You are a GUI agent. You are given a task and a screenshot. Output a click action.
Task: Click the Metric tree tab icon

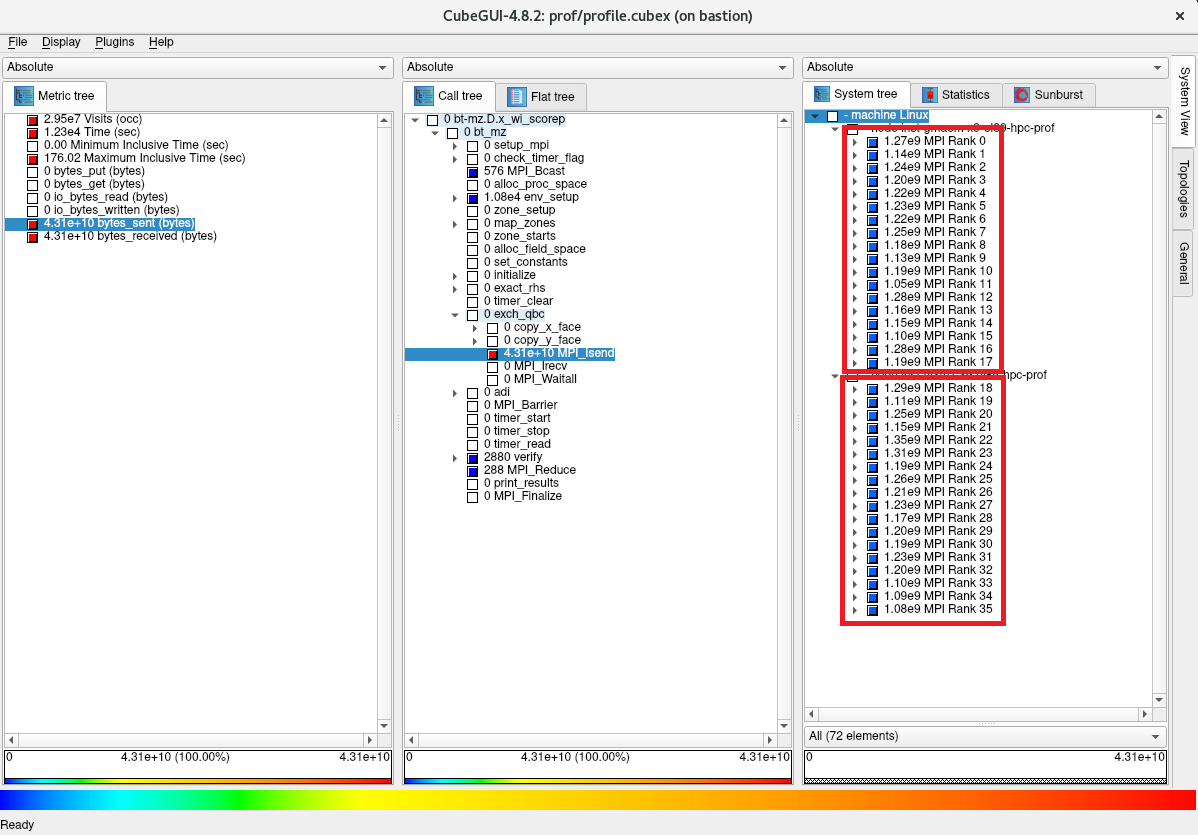coord(23,96)
